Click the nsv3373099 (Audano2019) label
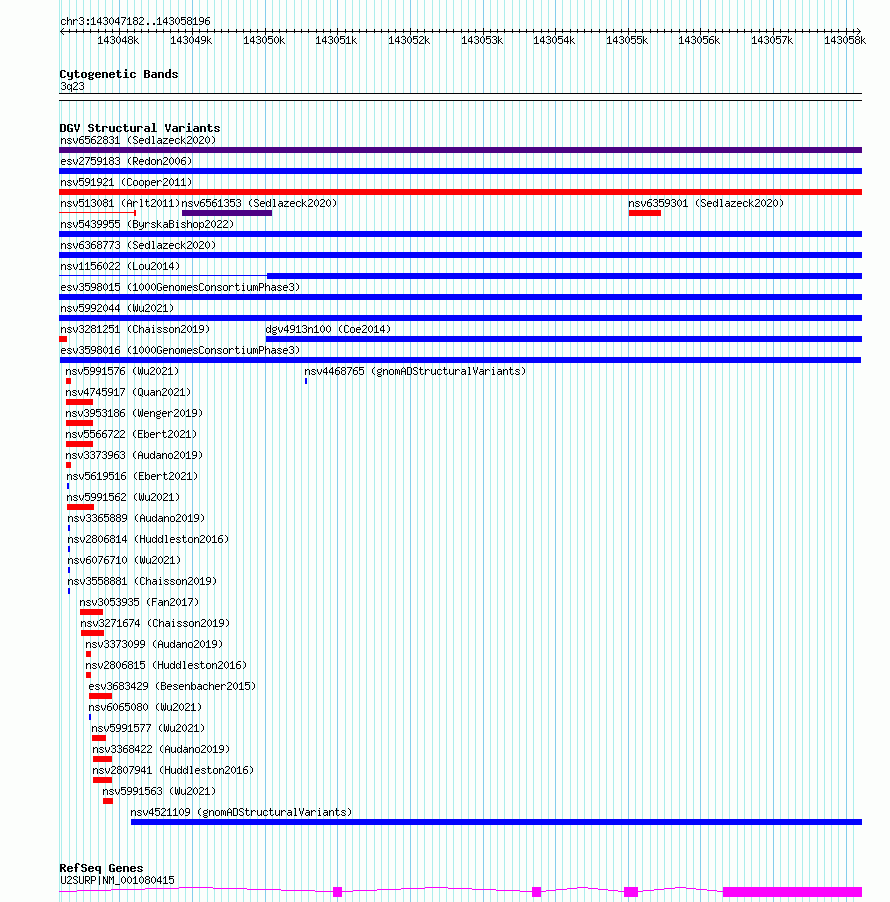The image size is (890, 902). click(x=154, y=644)
